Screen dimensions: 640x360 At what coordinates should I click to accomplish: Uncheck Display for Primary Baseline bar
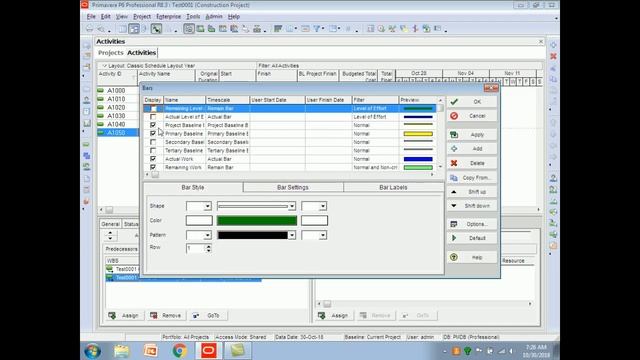click(153, 134)
